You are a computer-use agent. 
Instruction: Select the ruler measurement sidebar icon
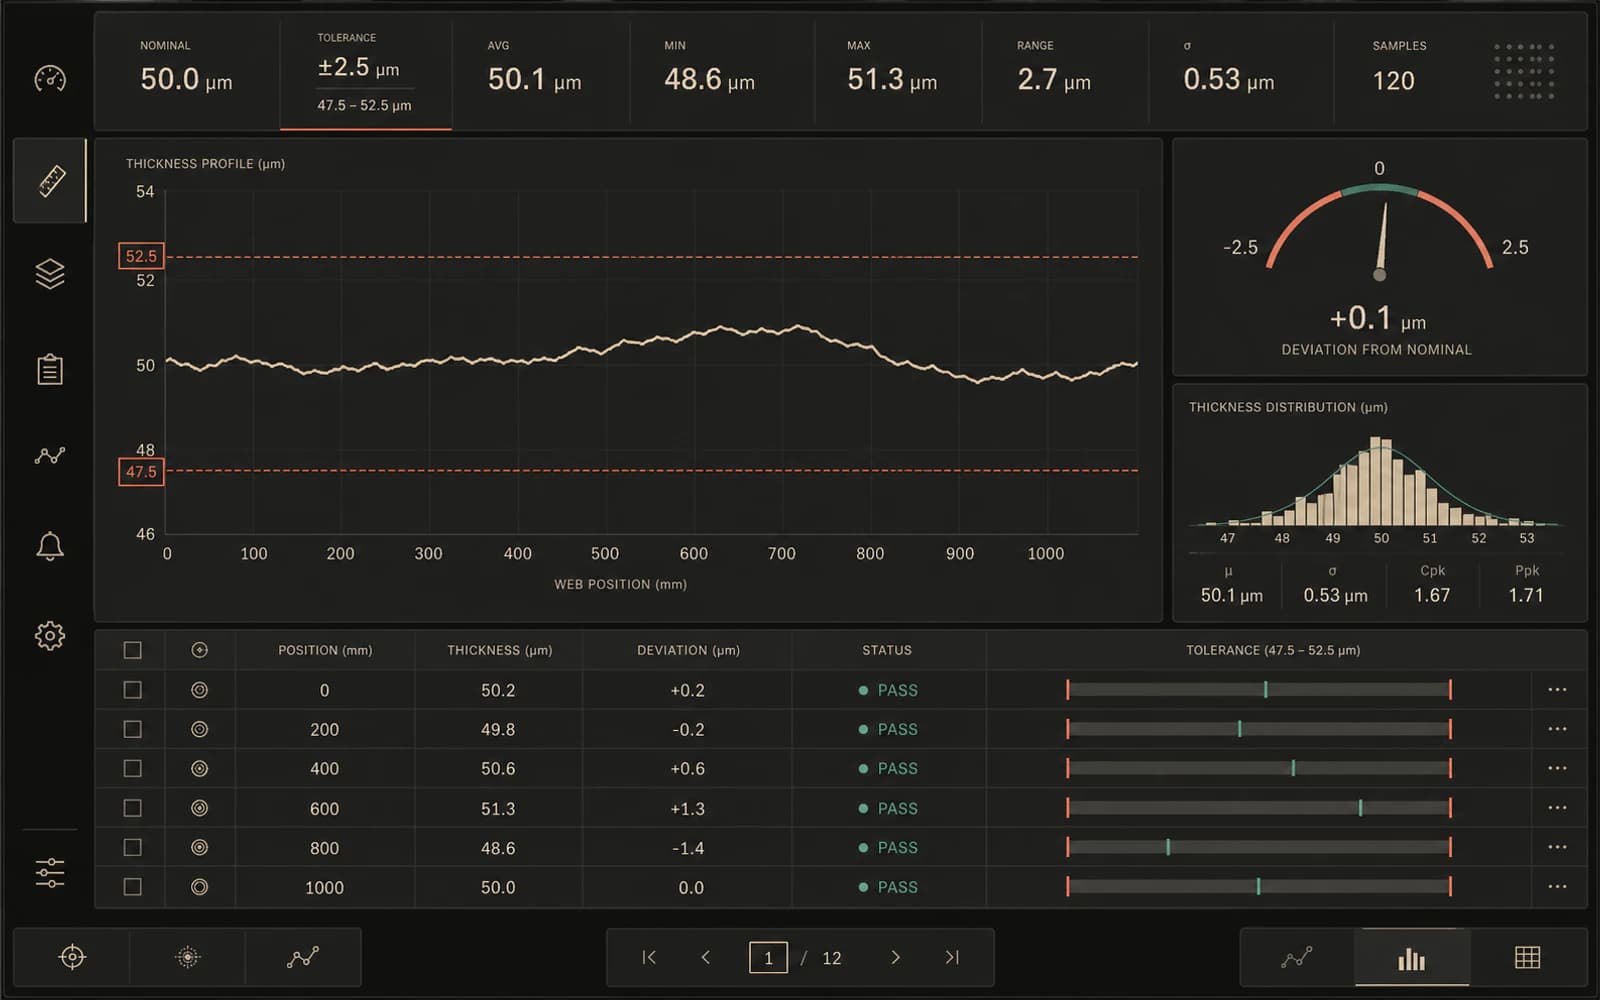pyautogui.click(x=50, y=181)
